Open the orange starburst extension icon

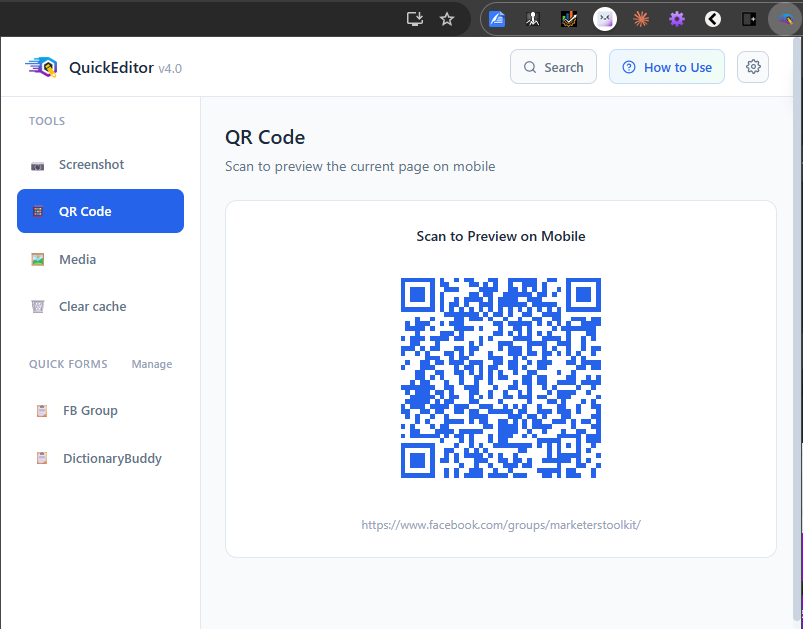click(x=641, y=19)
